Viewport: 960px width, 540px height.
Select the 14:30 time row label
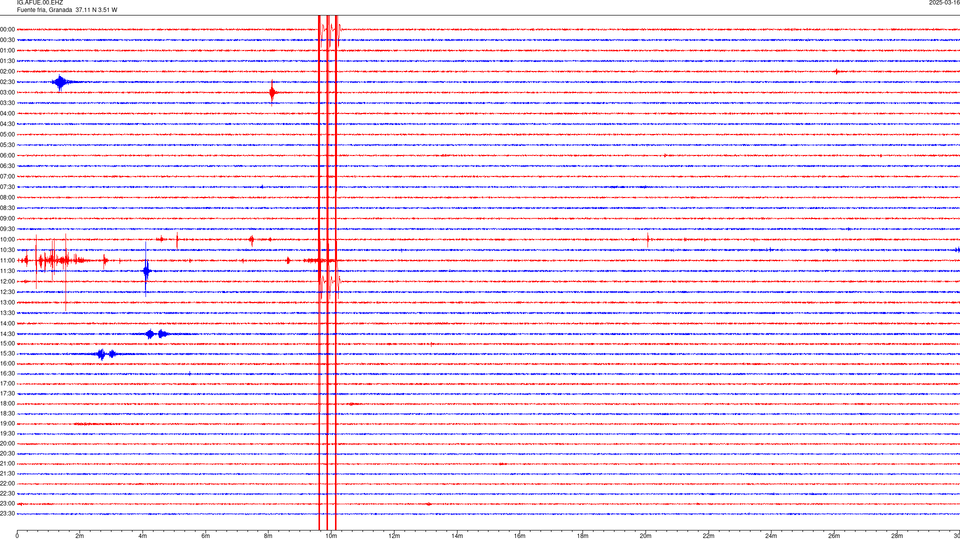(x=7, y=334)
